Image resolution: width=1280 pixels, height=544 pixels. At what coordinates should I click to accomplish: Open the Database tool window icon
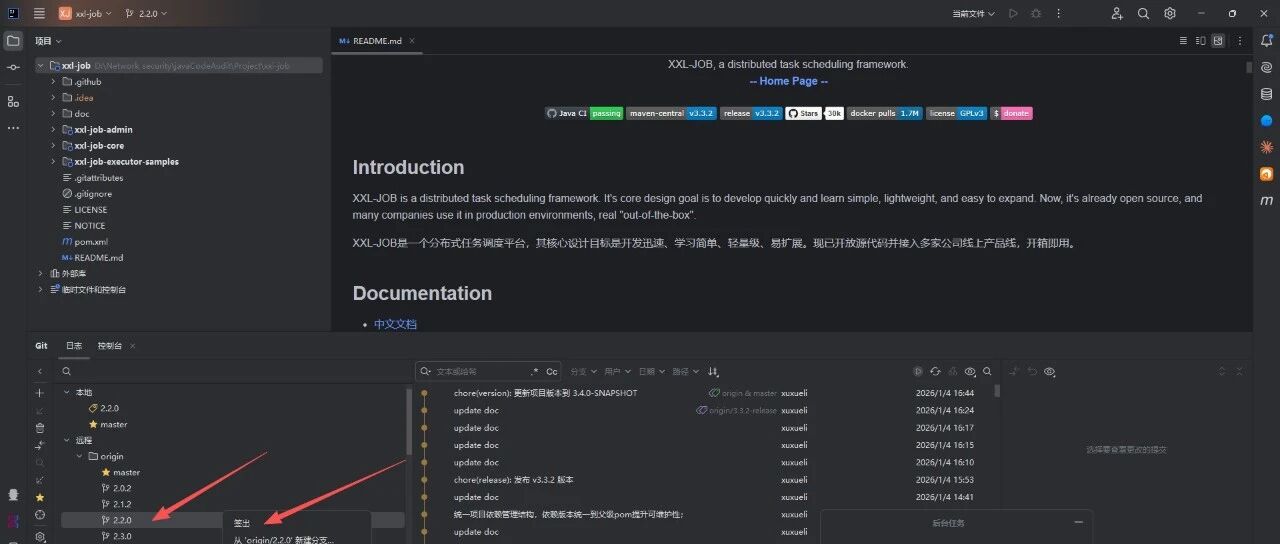click(1266, 93)
